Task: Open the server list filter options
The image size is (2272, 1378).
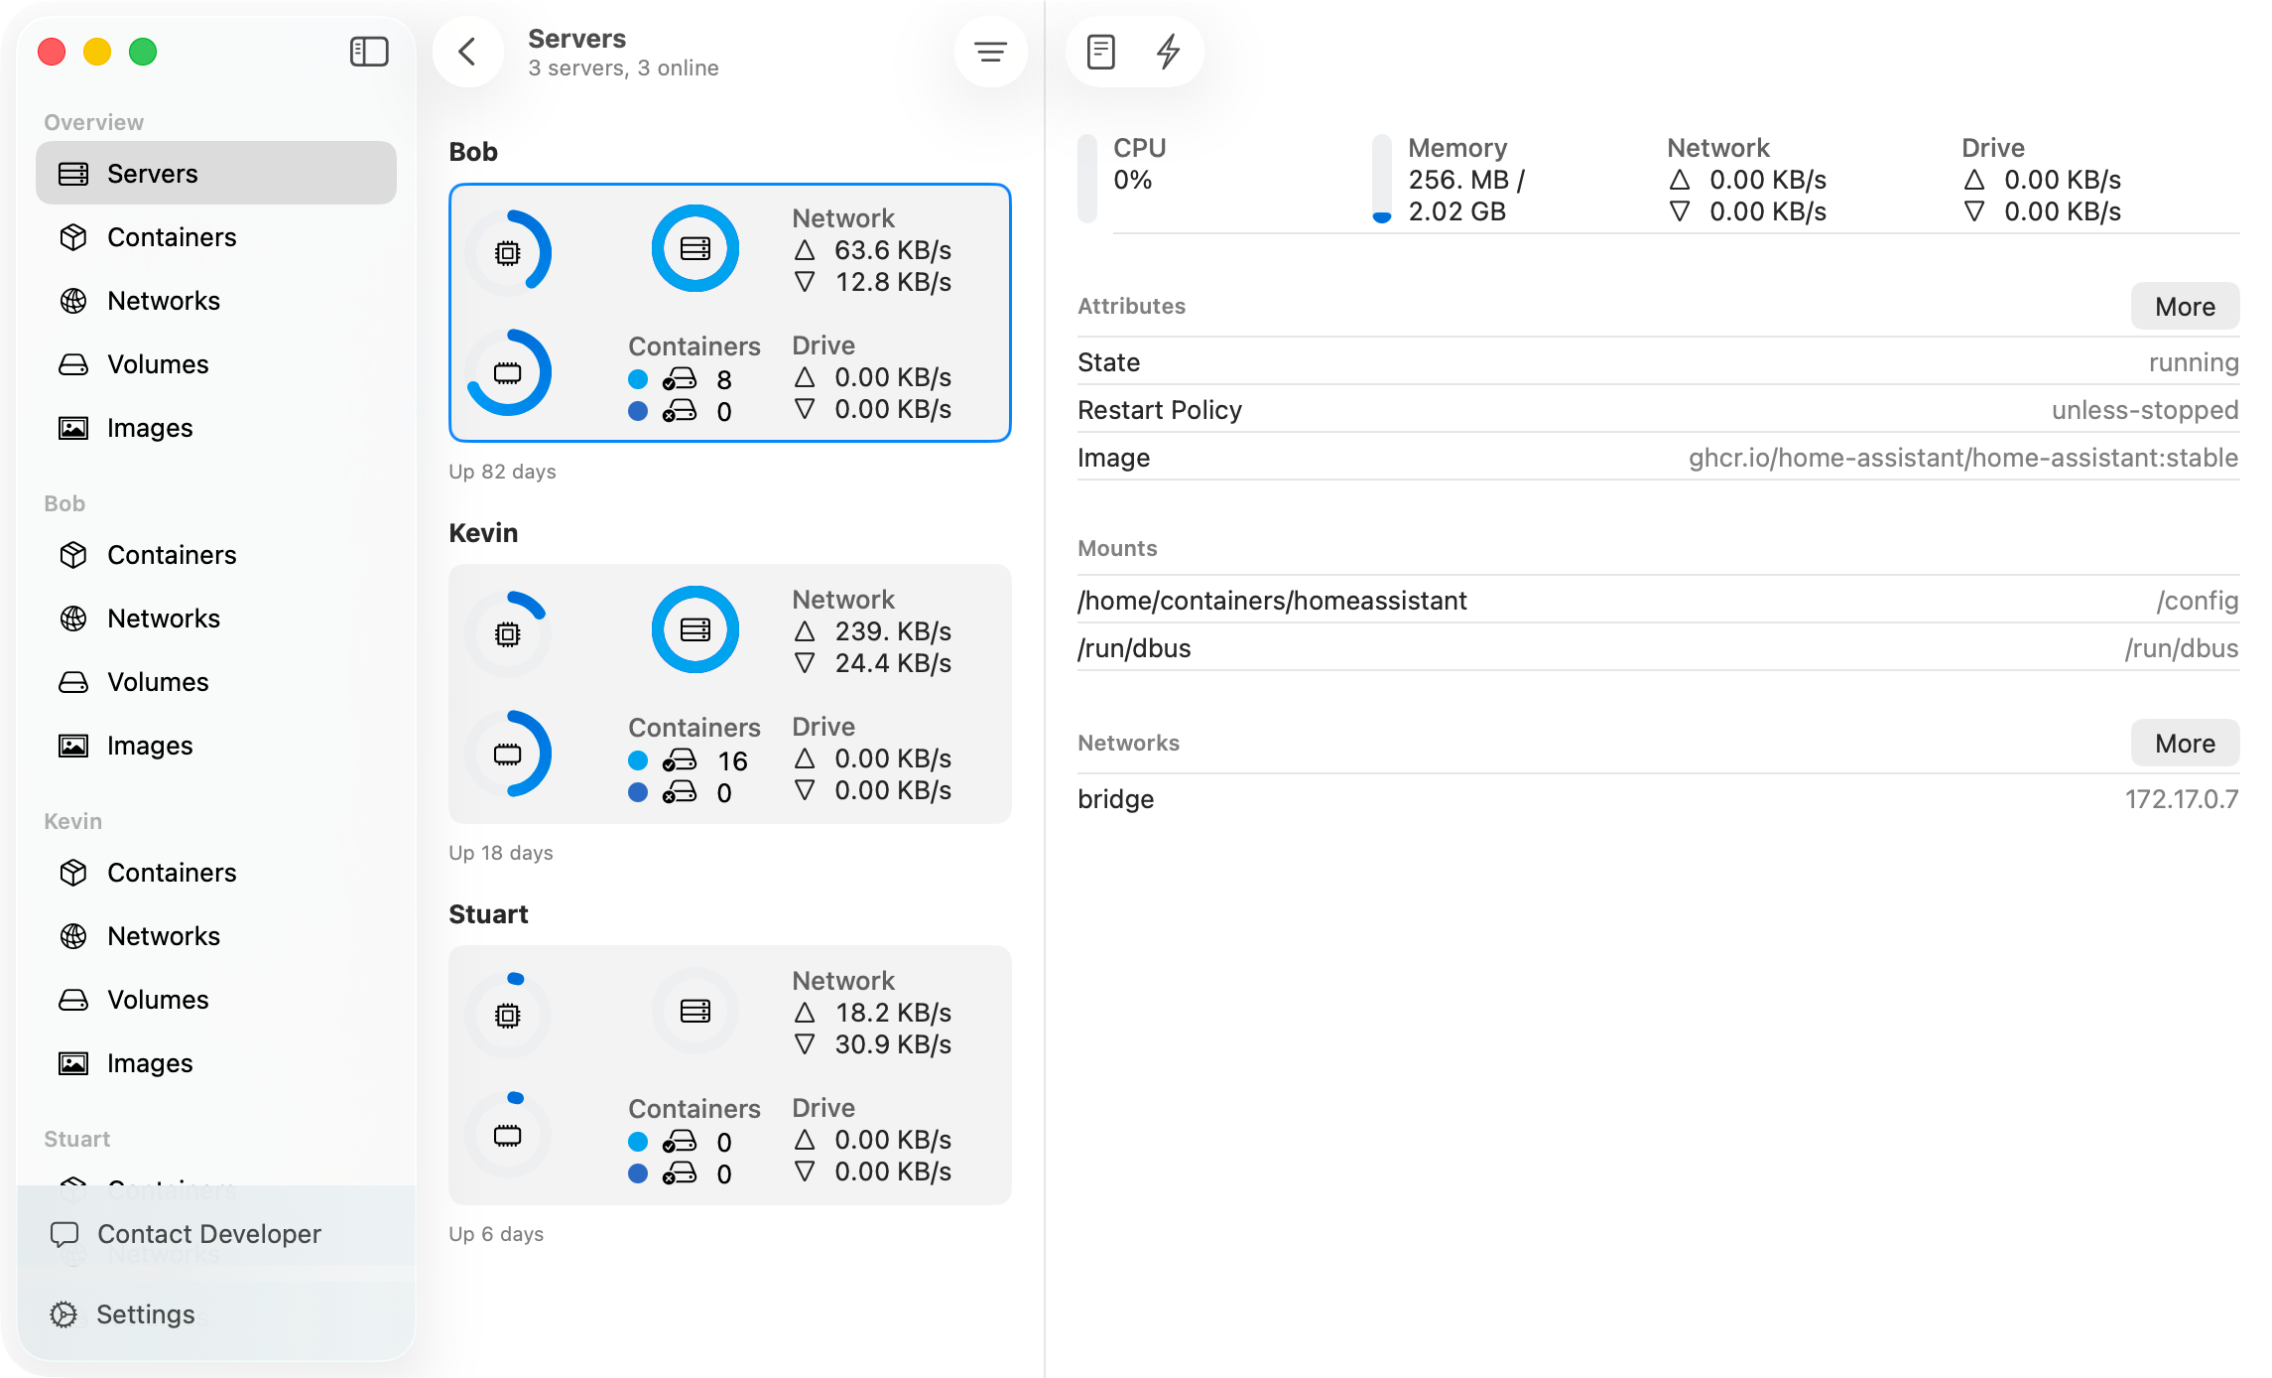Action: click(990, 51)
